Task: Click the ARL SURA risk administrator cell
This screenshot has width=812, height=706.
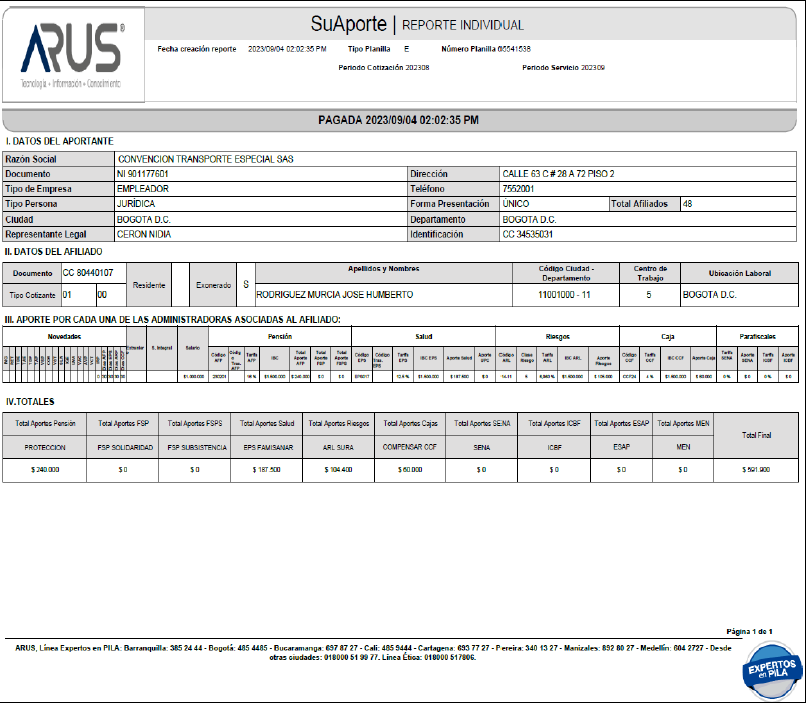Action: [x=340, y=447]
